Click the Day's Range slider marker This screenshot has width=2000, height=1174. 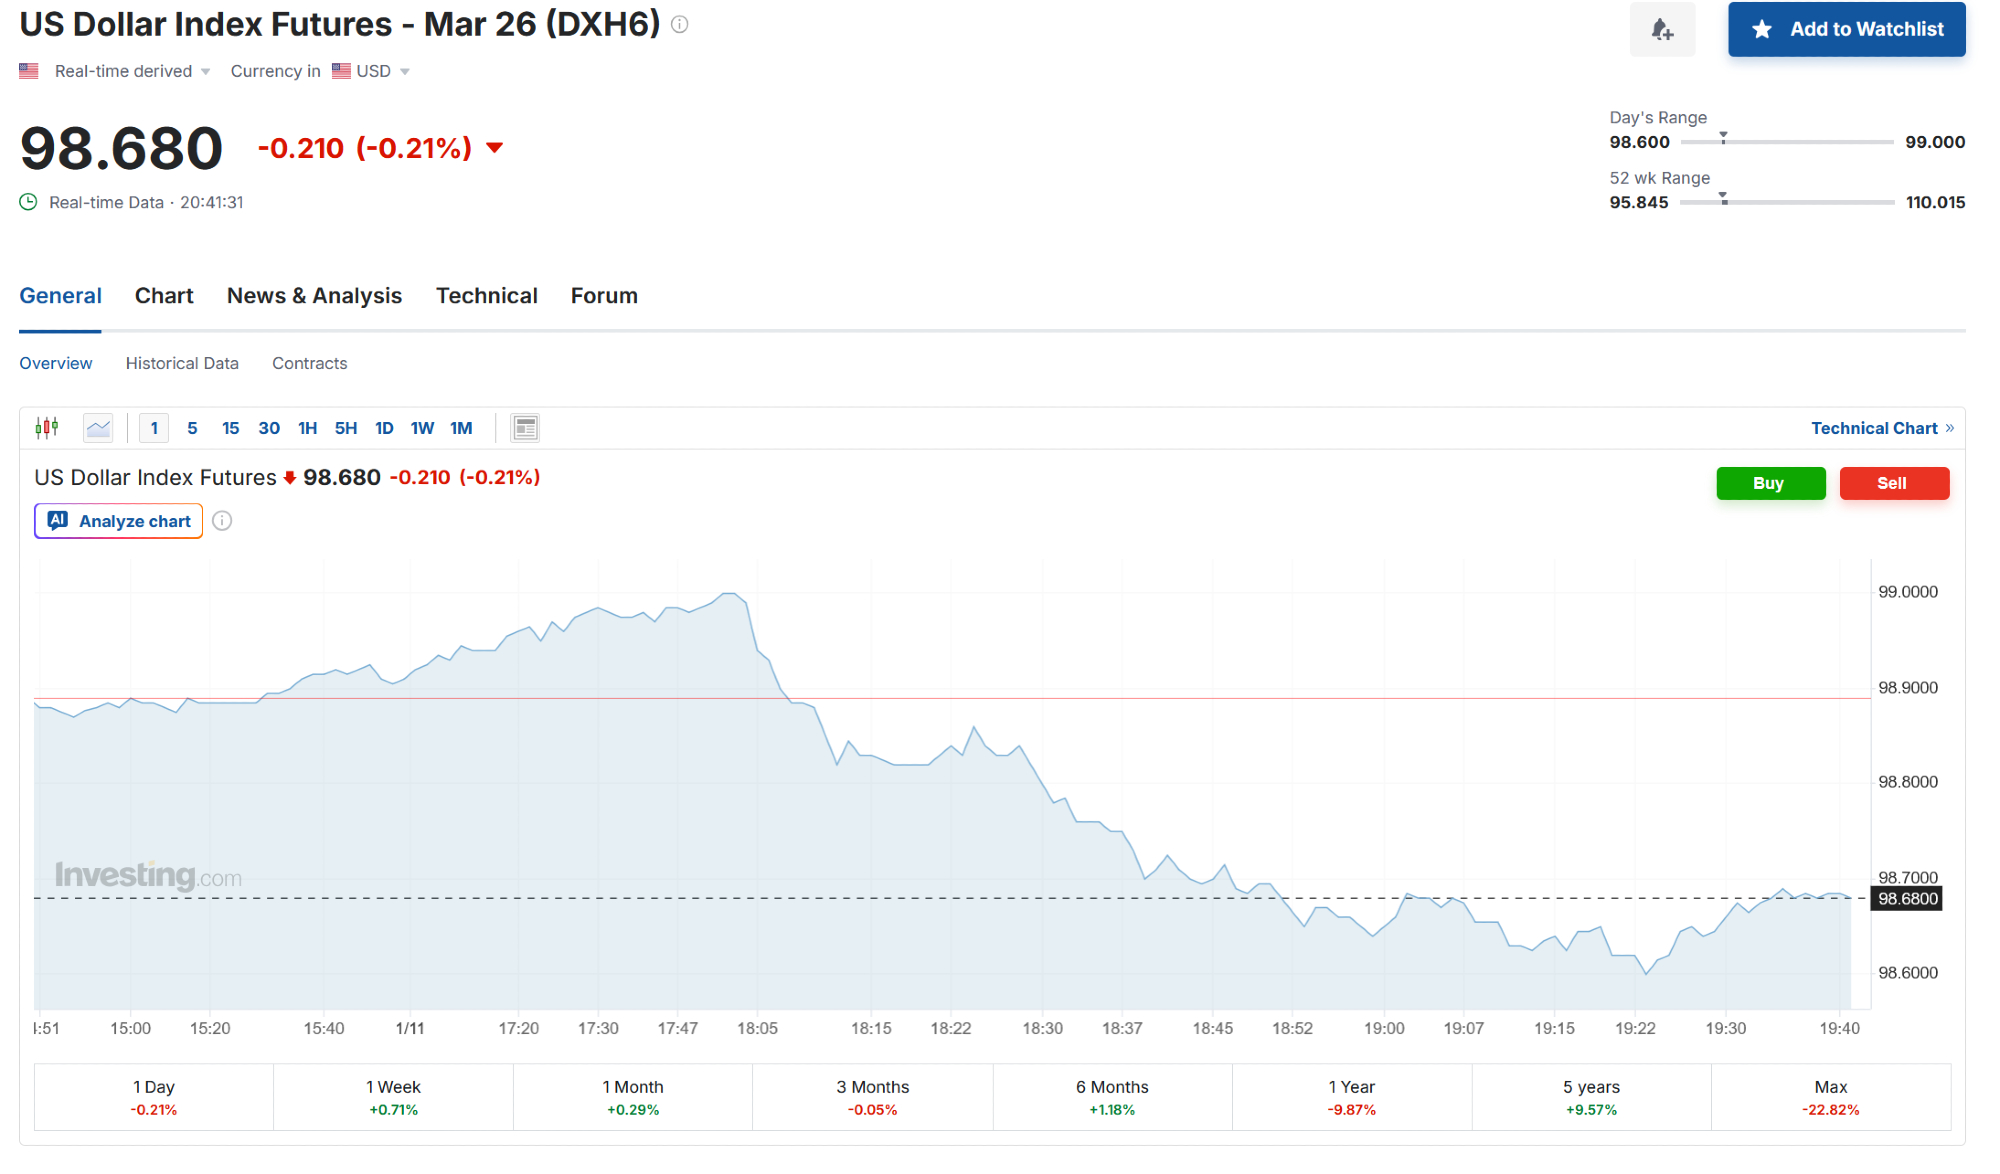pos(1723,138)
